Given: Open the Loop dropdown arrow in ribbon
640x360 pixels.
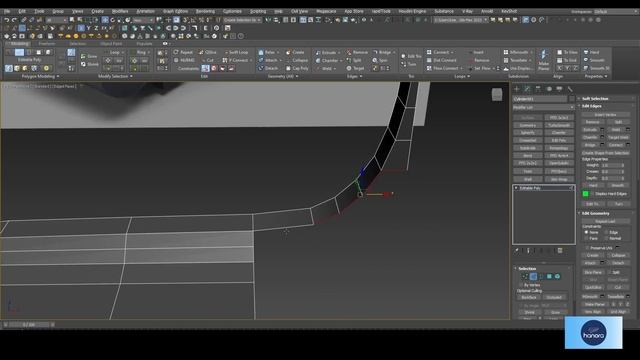Looking at the screenshot, I should point(124,52).
